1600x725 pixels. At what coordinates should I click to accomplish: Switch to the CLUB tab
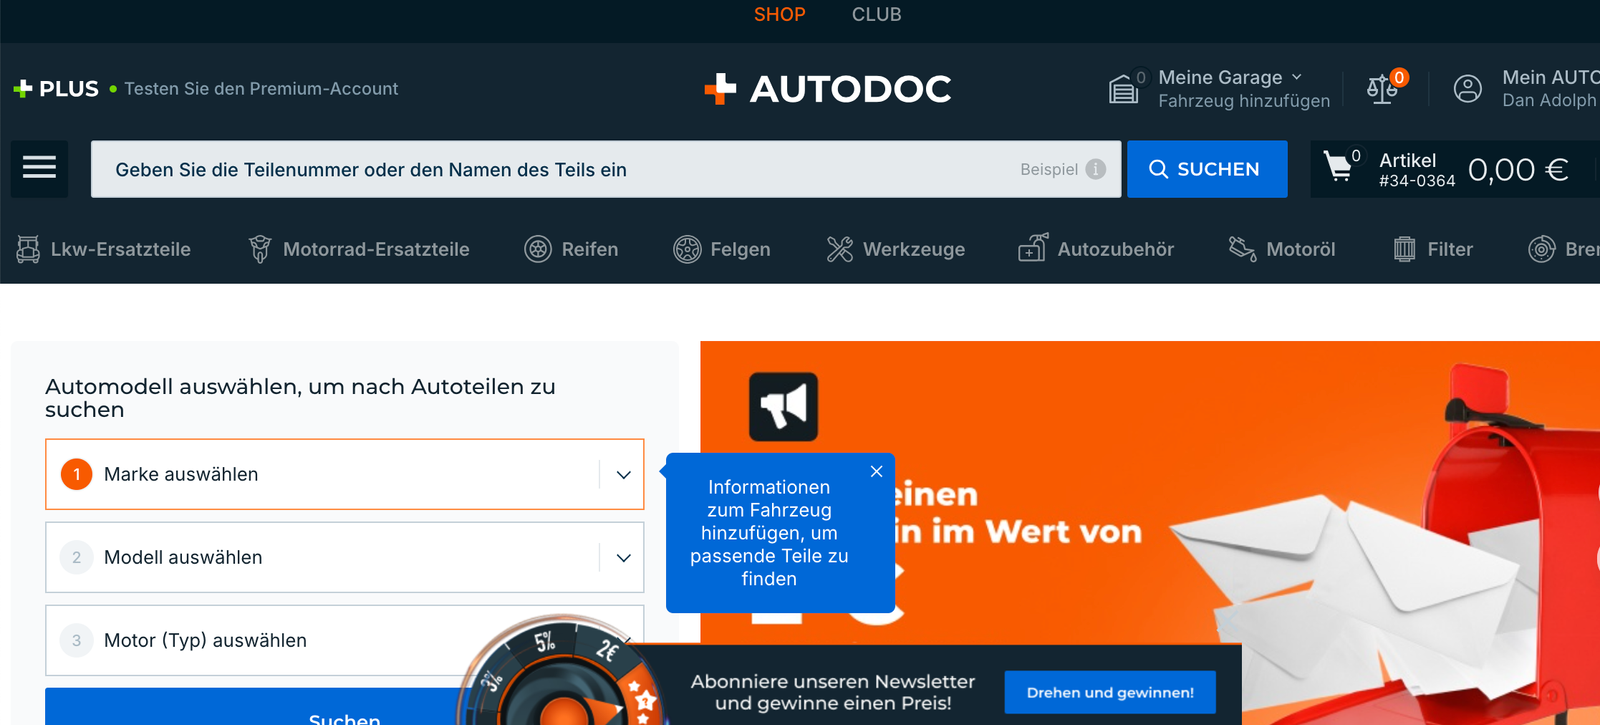point(876,15)
